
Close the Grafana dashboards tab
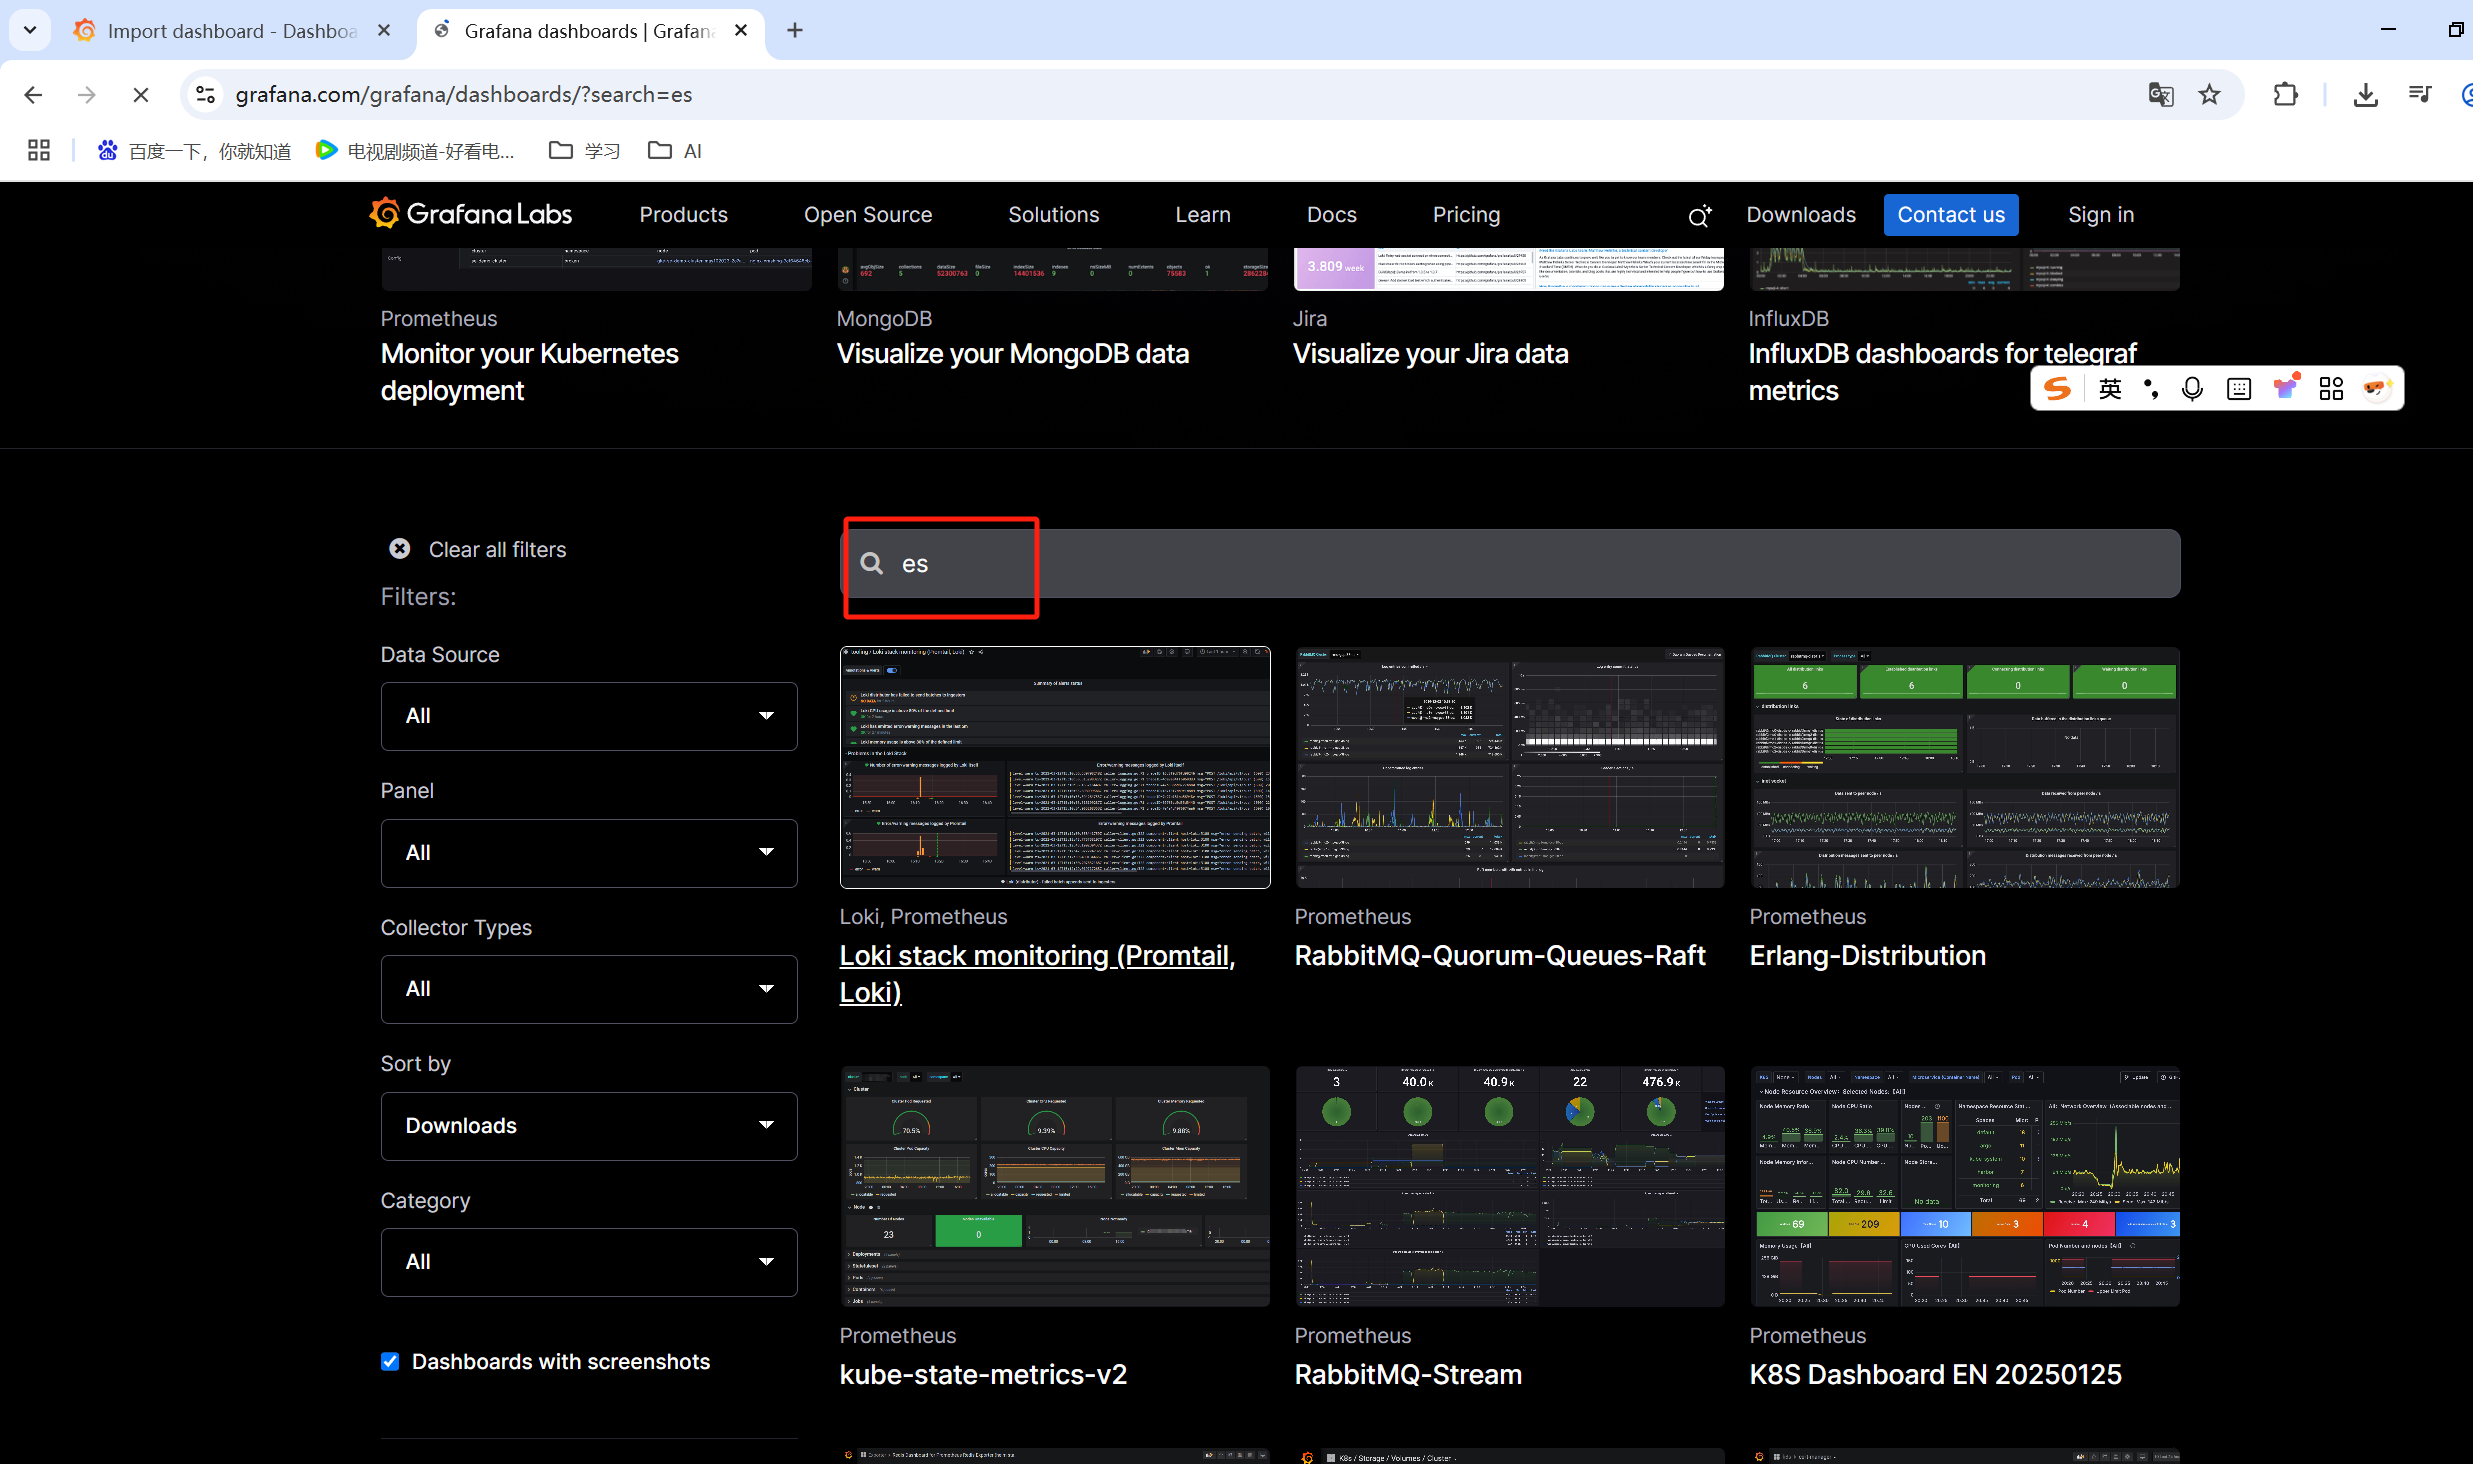[741, 30]
